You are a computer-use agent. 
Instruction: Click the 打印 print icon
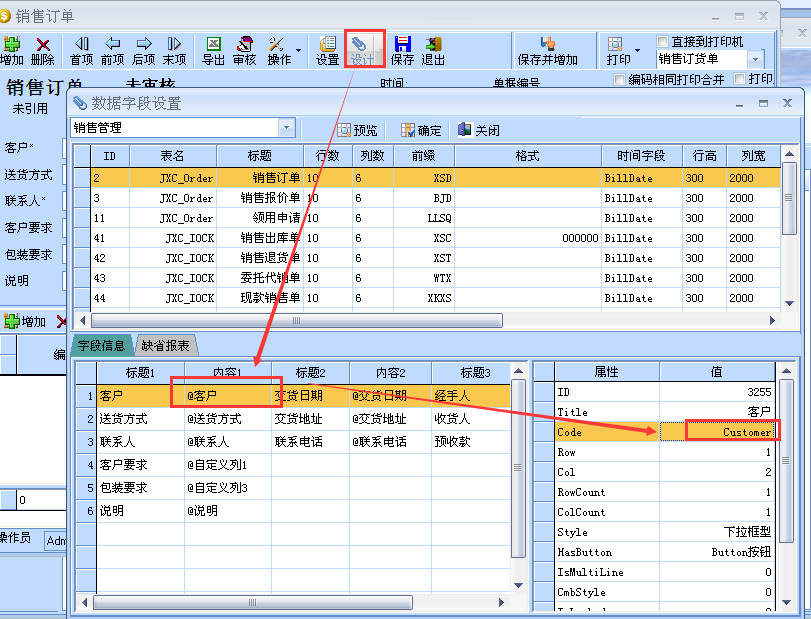point(618,51)
